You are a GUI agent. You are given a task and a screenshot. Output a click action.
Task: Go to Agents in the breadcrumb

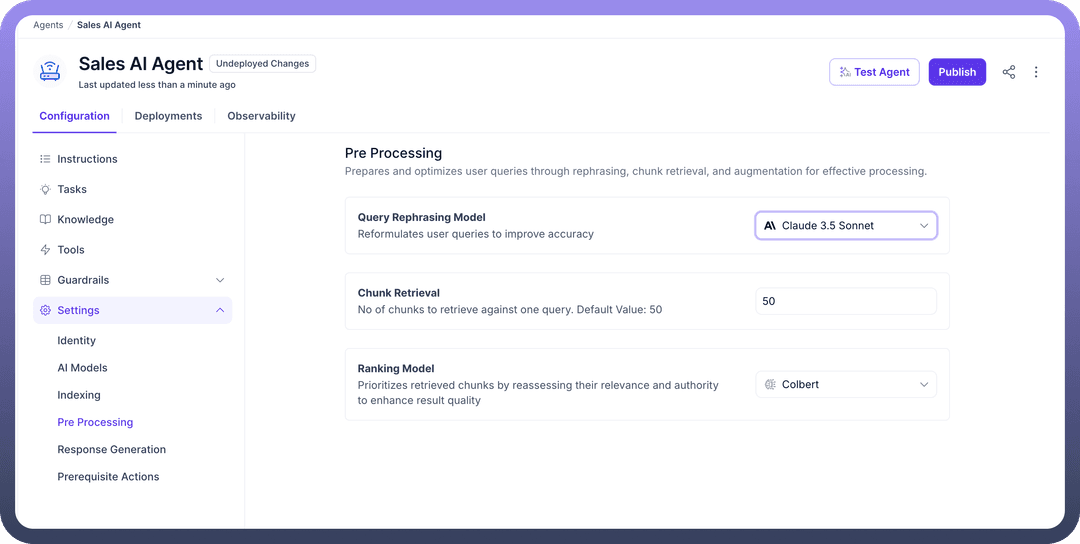click(x=48, y=25)
